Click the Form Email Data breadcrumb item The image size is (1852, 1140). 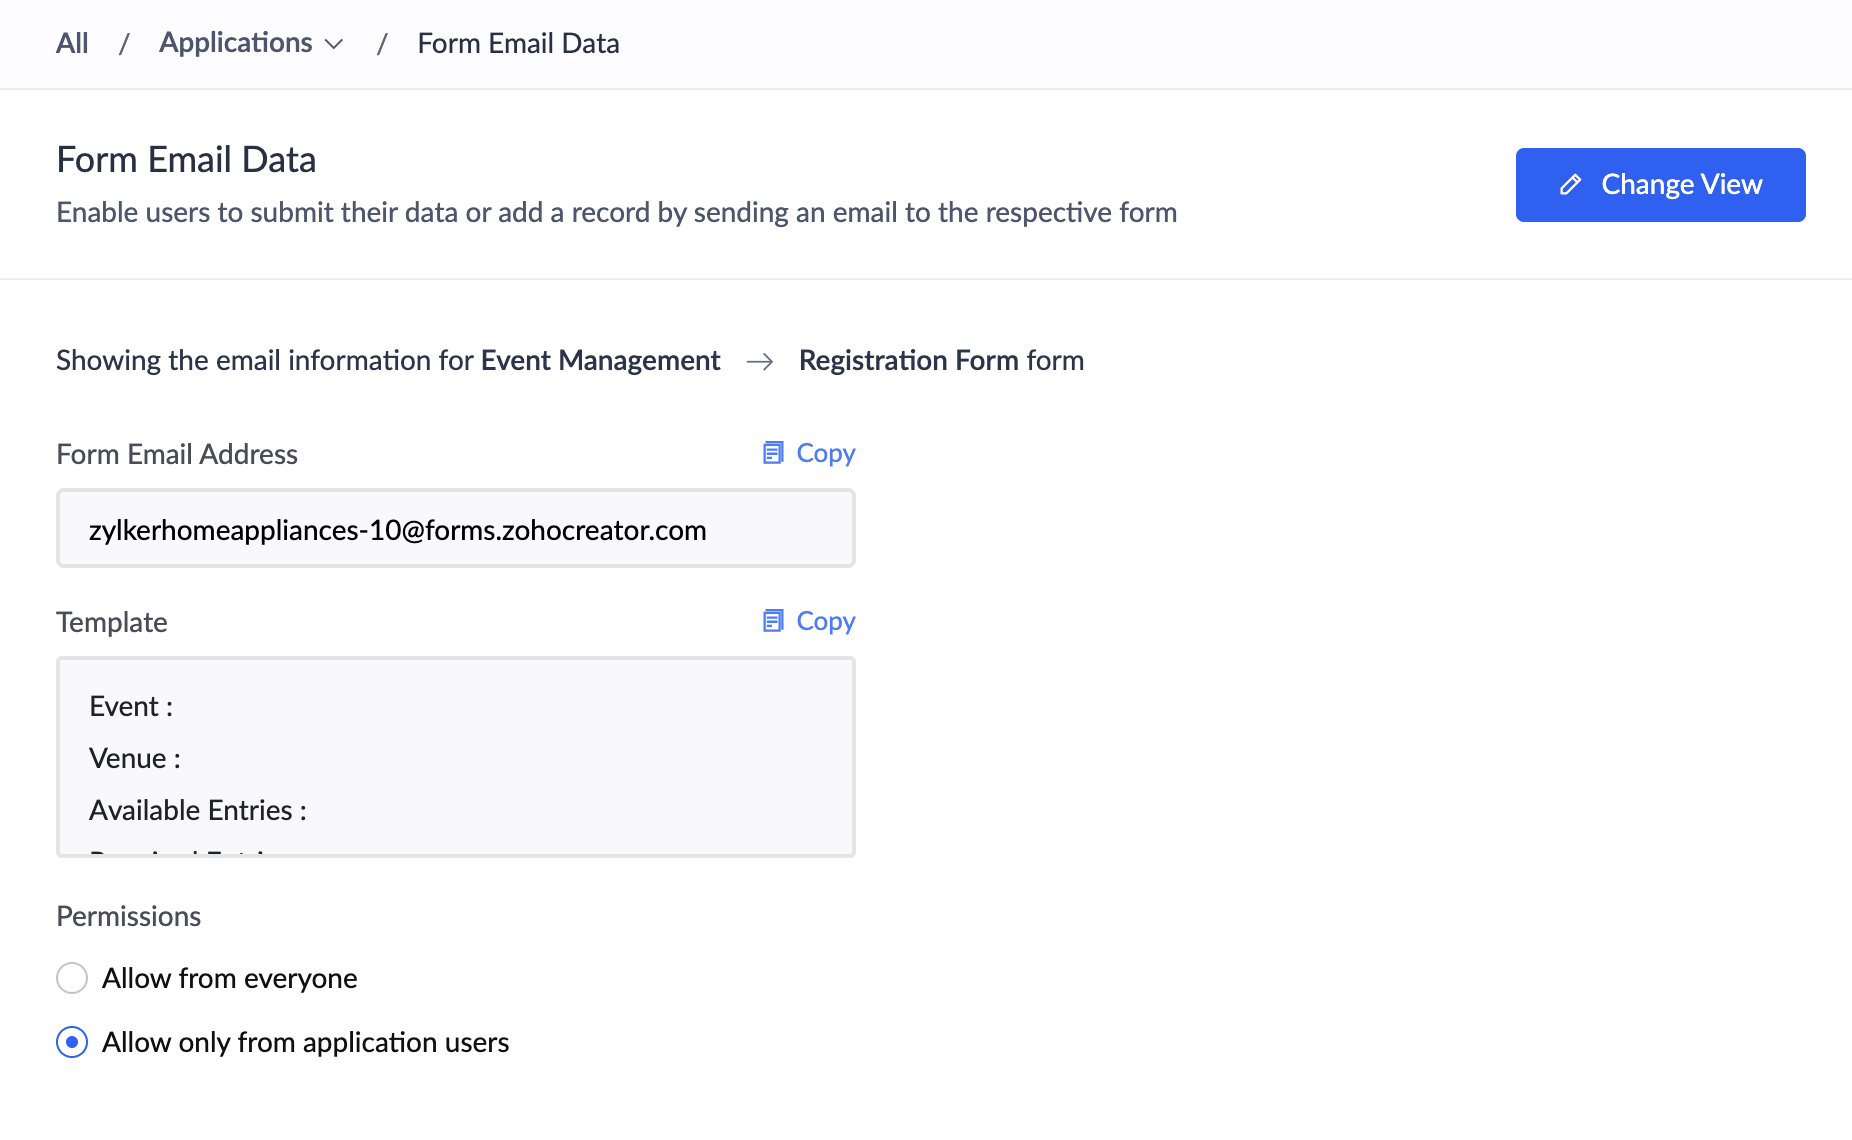tap(518, 43)
